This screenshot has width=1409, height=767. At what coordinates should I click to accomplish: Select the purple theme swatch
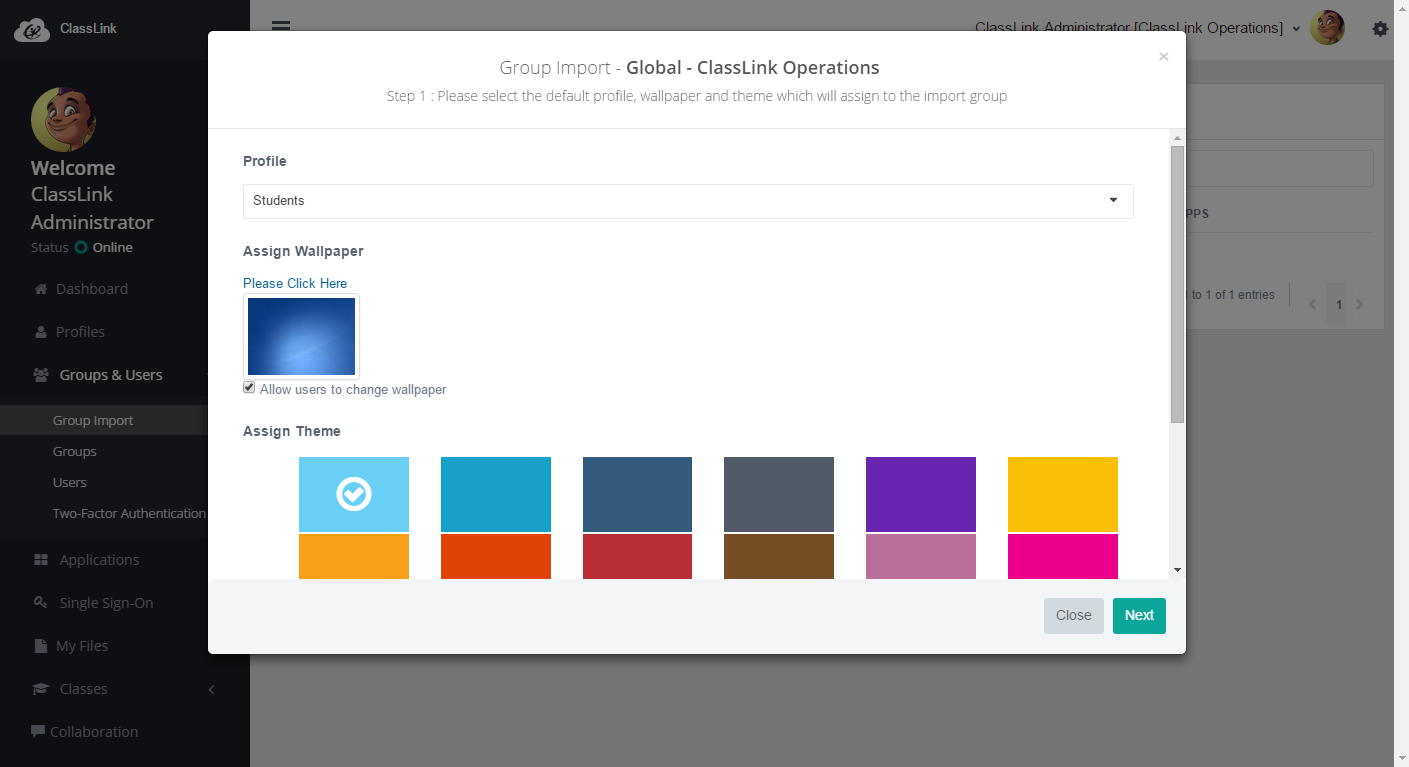pos(921,494)
